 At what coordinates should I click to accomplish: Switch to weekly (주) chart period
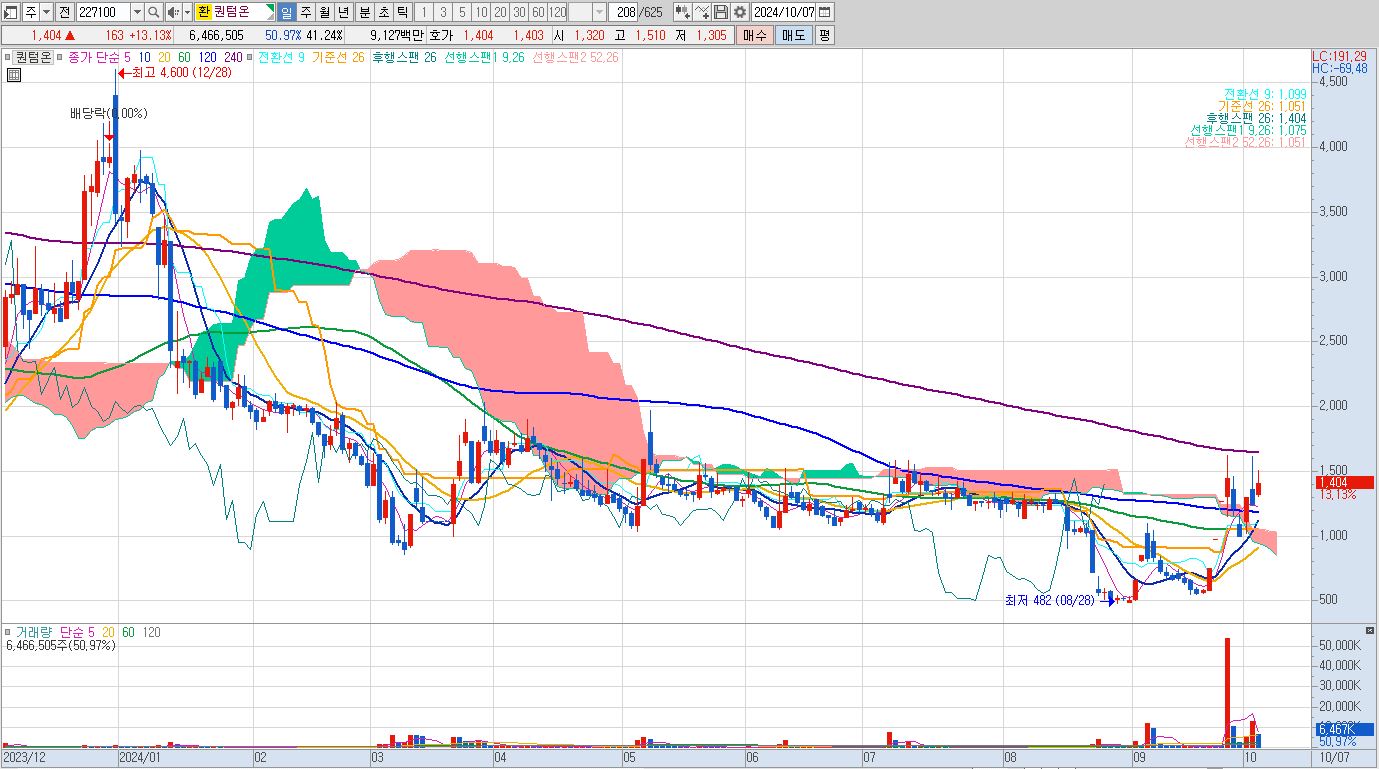306,12
